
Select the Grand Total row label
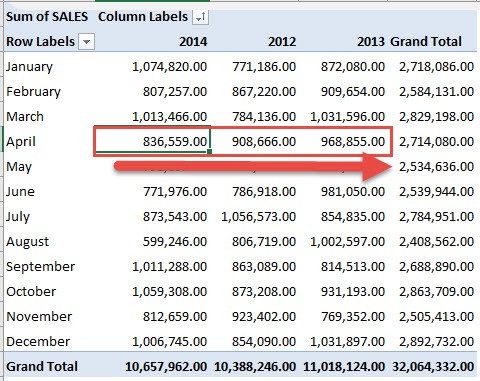click(x=42, y=367)
